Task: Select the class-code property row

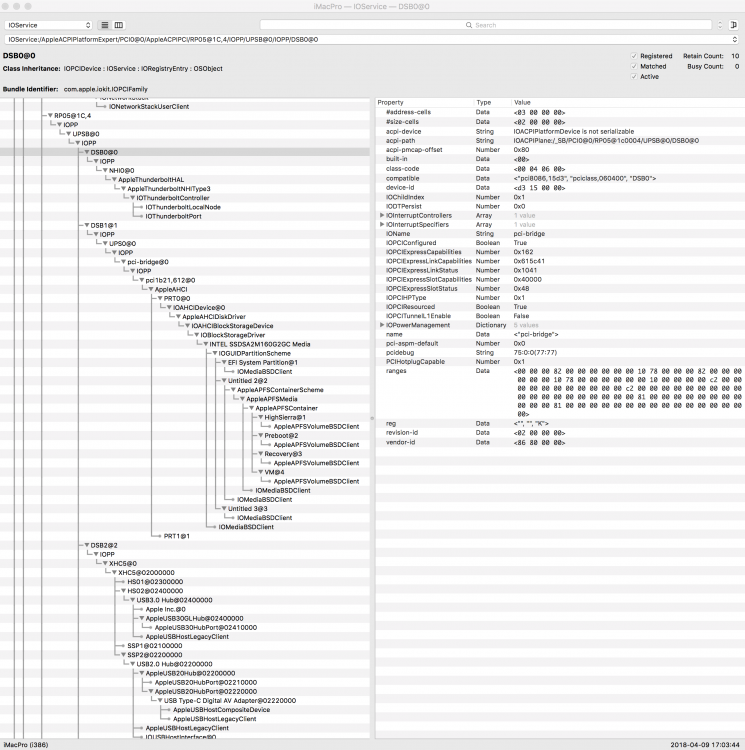Action: 560,169
